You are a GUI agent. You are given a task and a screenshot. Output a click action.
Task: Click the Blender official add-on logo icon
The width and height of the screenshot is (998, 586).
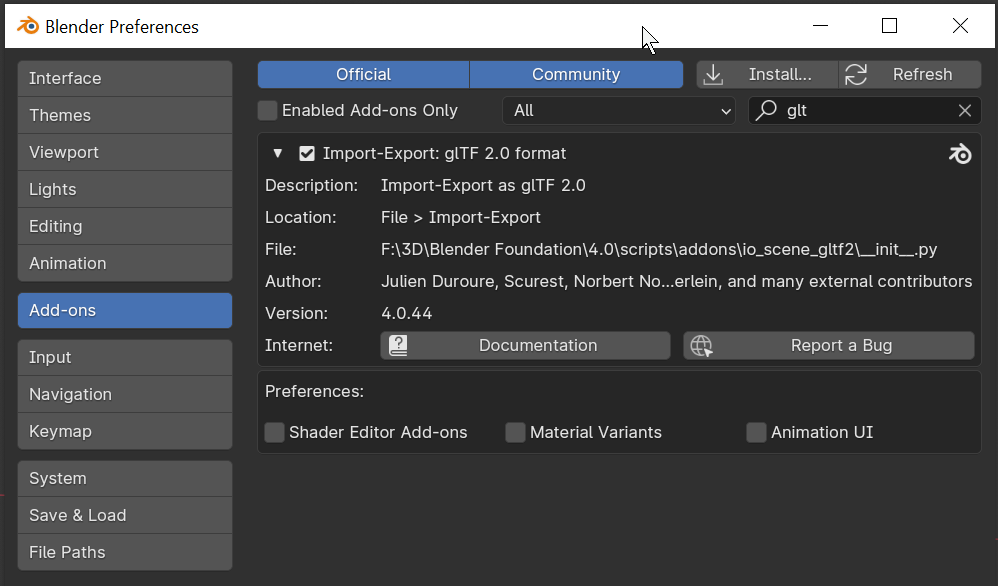[960, 153]
